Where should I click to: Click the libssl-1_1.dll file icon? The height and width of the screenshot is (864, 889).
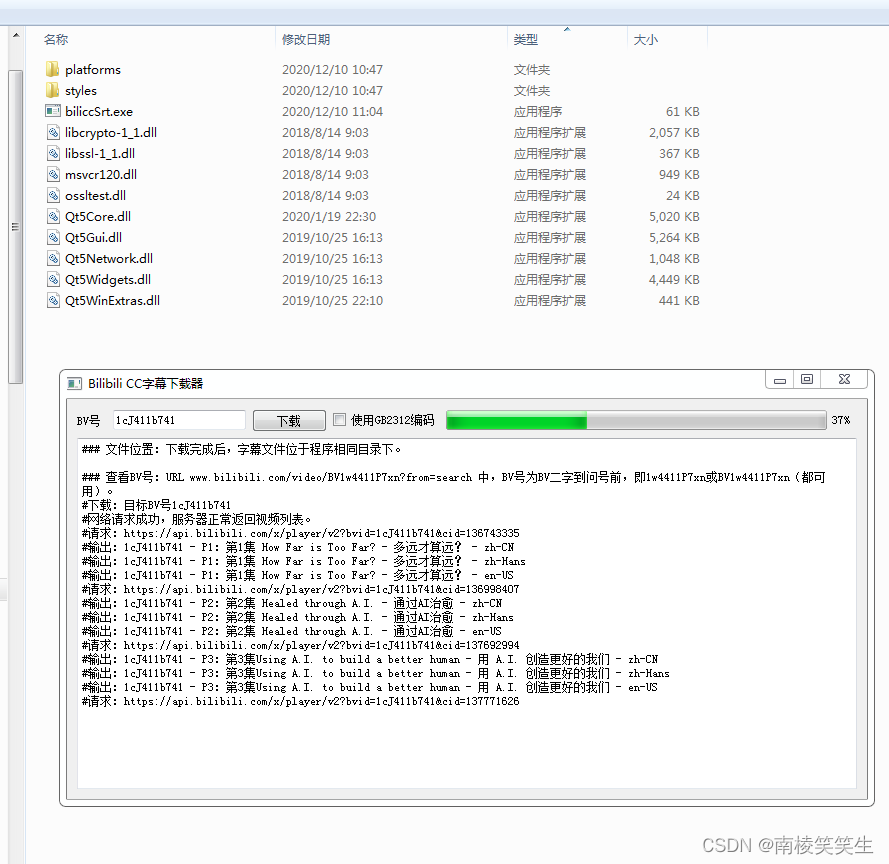(53, 153)
